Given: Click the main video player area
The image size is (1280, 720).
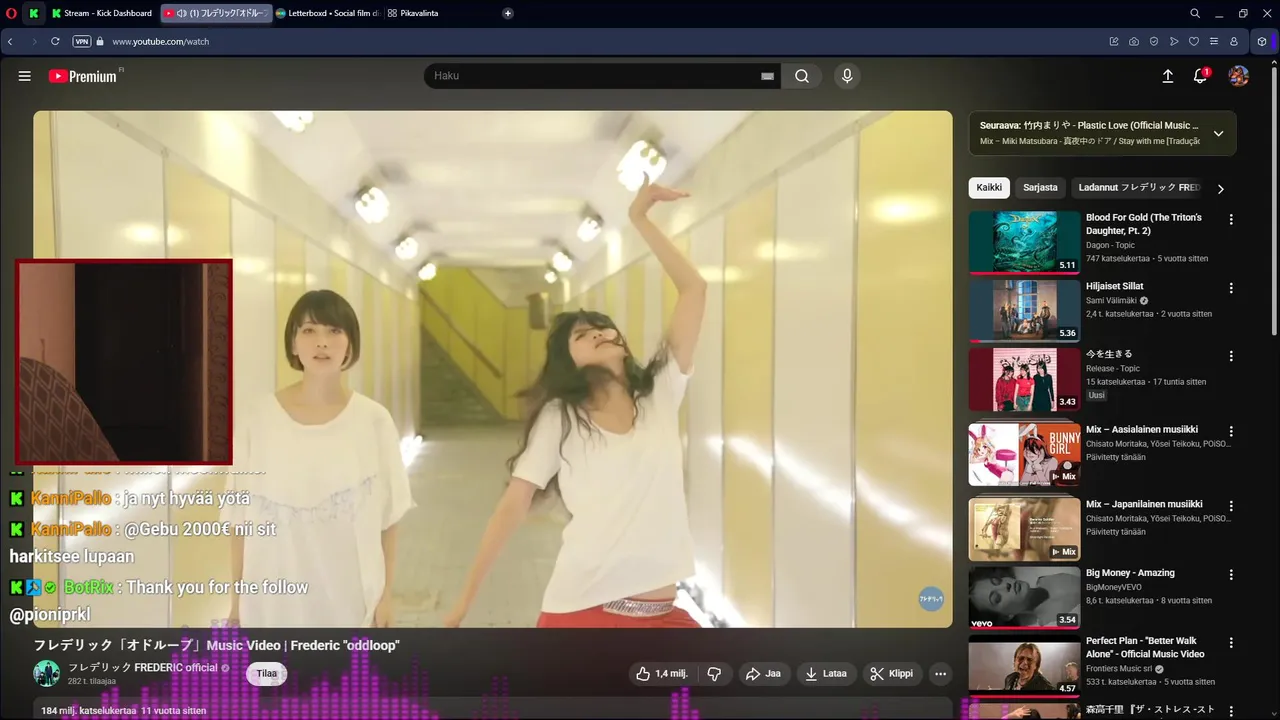Looking at the screenshot, I should pos(493,369).
